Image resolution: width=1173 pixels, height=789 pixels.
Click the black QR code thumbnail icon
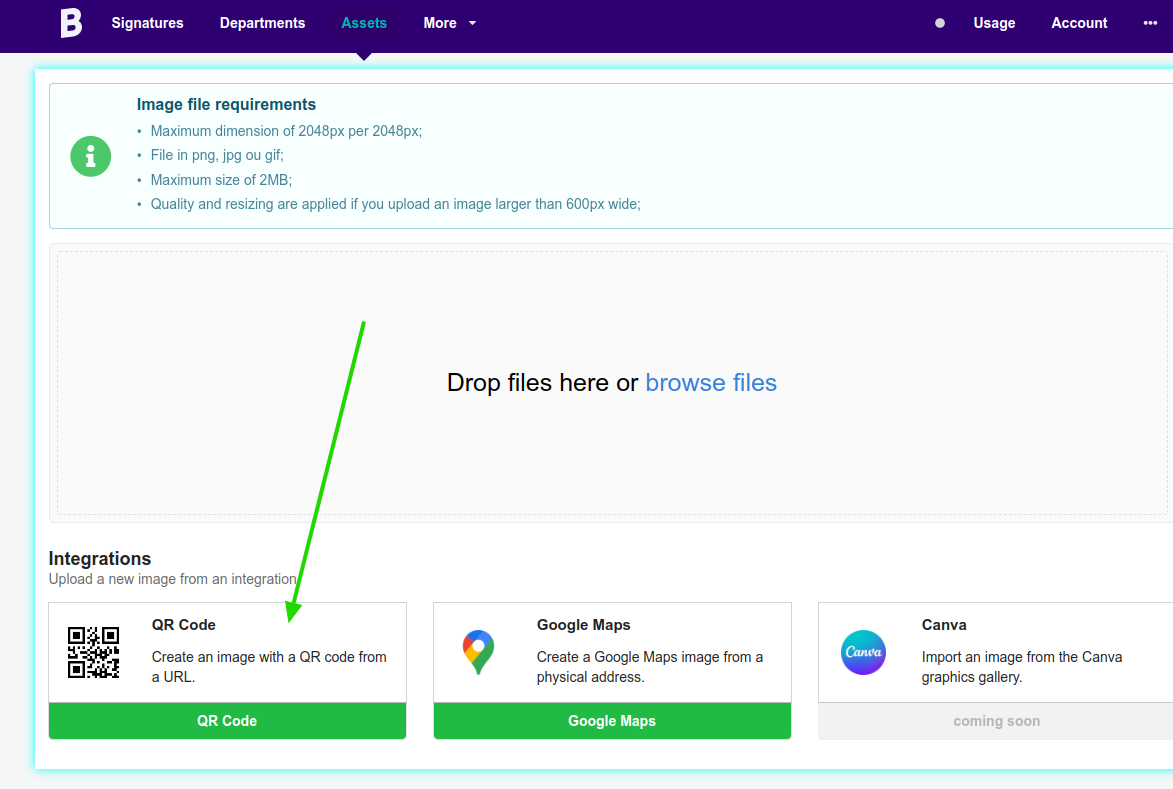[93, 652]
